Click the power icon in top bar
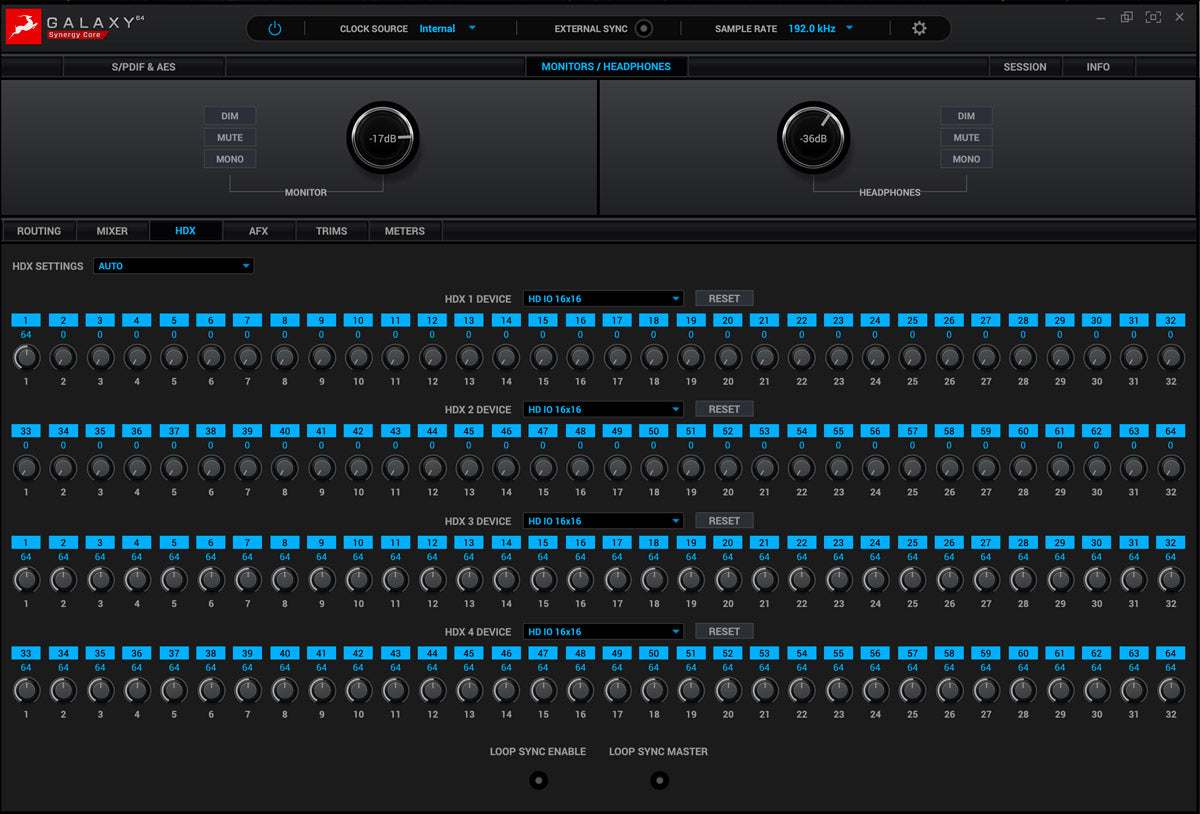 tap(275, 29)
